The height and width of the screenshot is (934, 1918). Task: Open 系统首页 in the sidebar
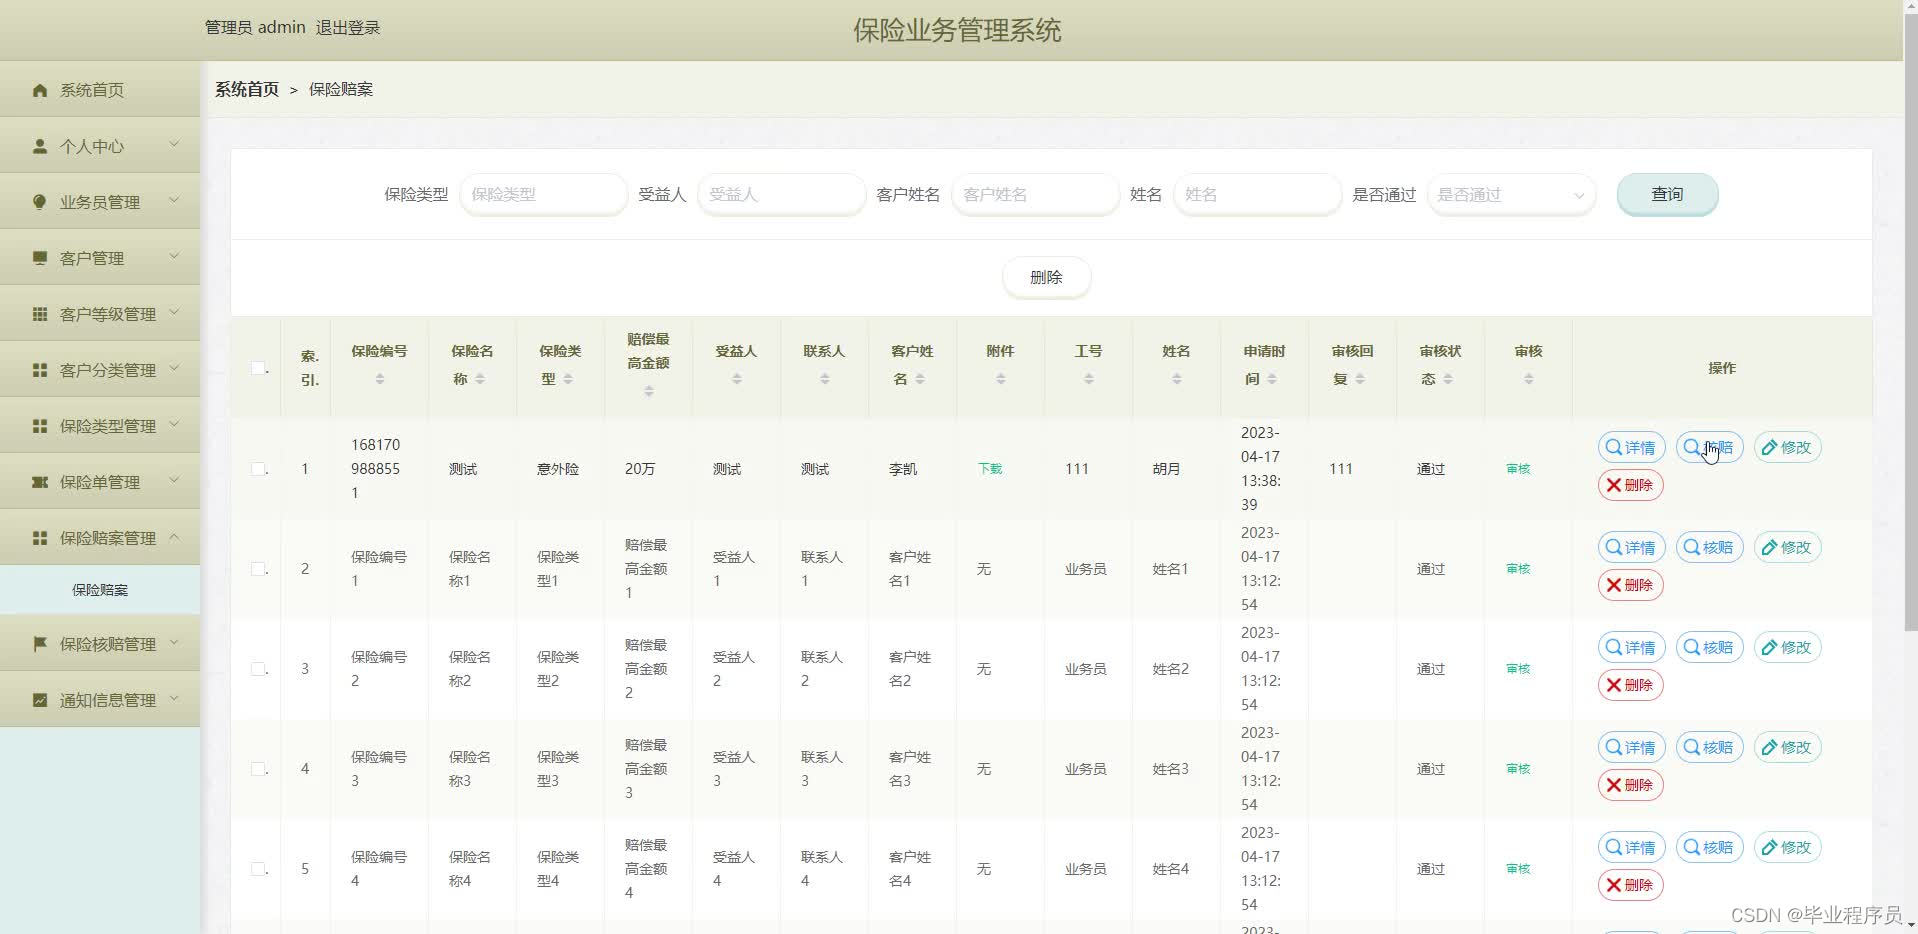point(100,90)
